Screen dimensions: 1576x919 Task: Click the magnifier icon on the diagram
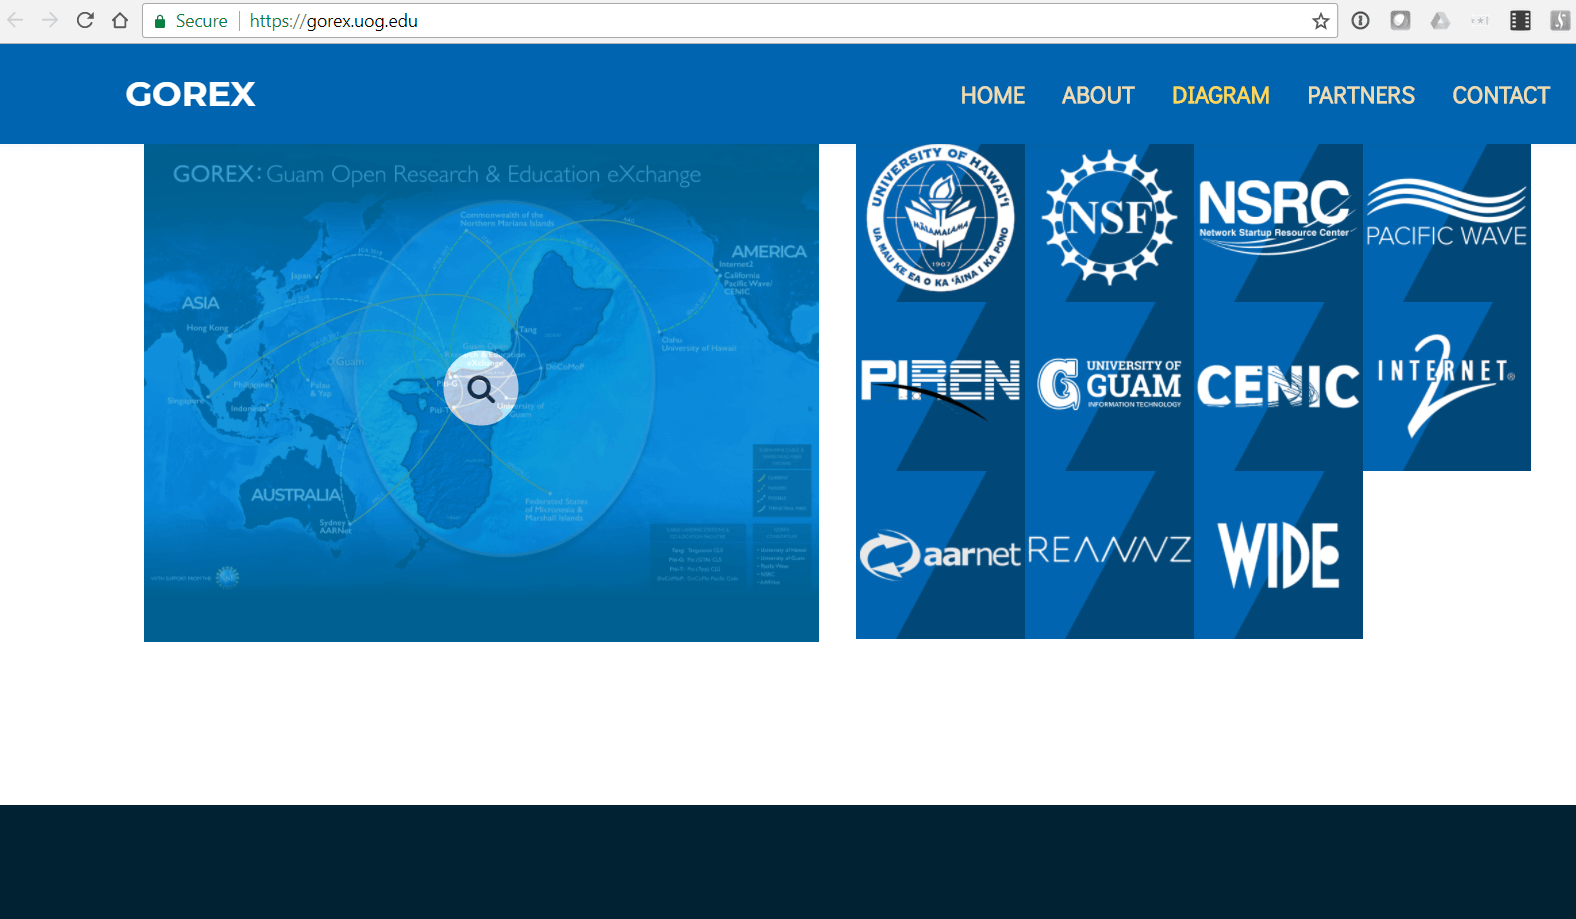[481, 389]
